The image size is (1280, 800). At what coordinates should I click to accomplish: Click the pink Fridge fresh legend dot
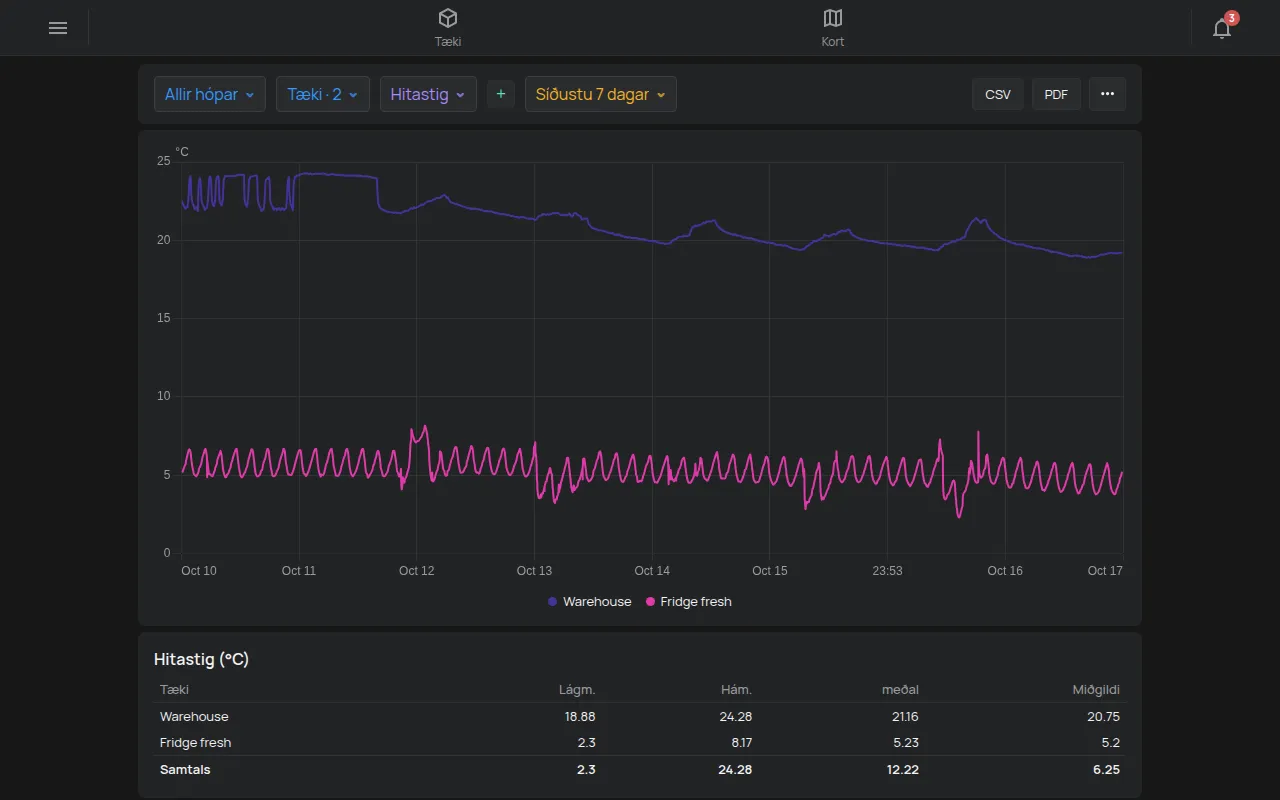(x=651, y=602)
